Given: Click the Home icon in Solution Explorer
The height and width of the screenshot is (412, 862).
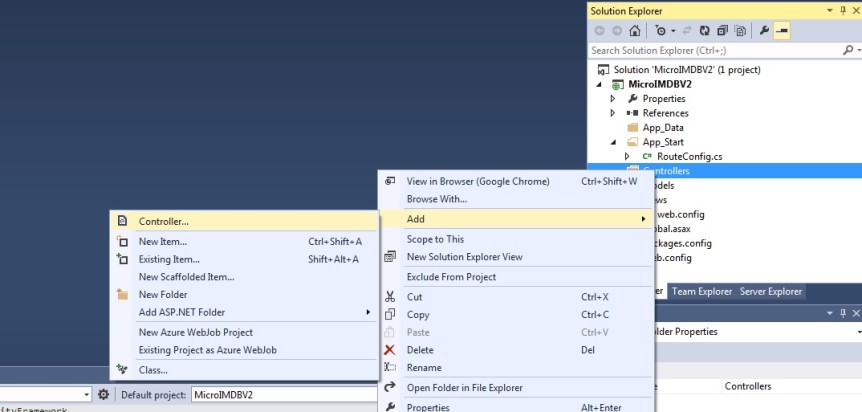Looking at the screenshot, I should point(634,30).
